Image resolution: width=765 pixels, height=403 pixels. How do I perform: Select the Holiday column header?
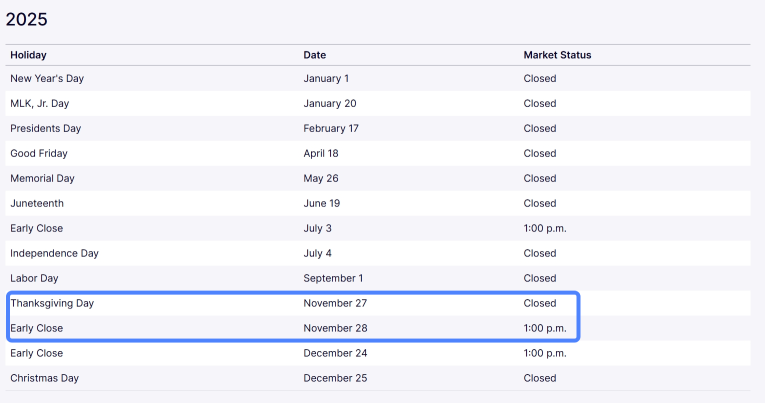[28, 55]
